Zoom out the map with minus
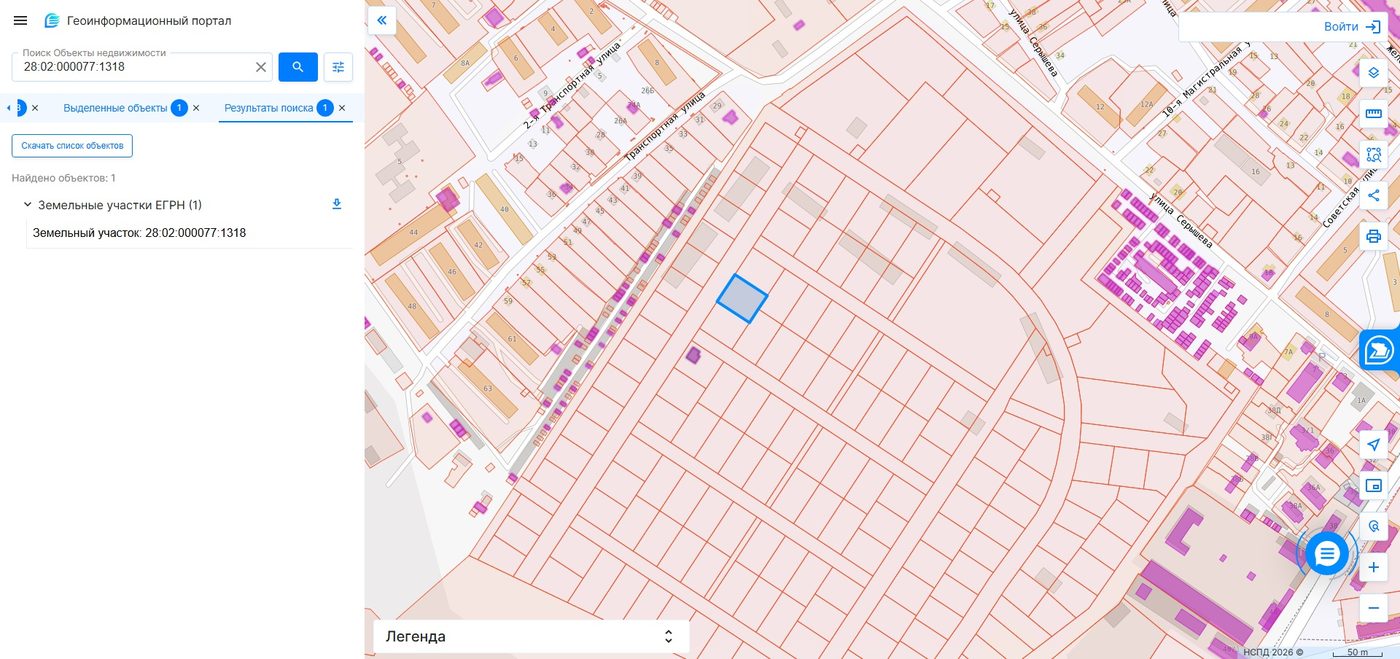Viewport: 1400px width, 659px height. 1374,607
